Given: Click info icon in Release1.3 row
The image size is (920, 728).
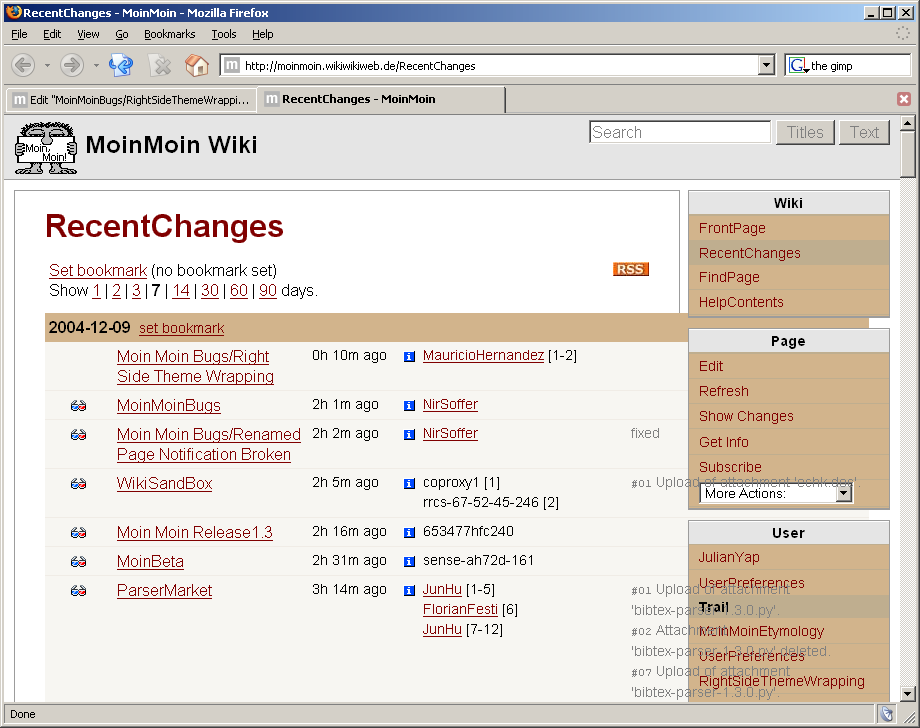Looking at the screenshot, I should [x=410, y=533].
